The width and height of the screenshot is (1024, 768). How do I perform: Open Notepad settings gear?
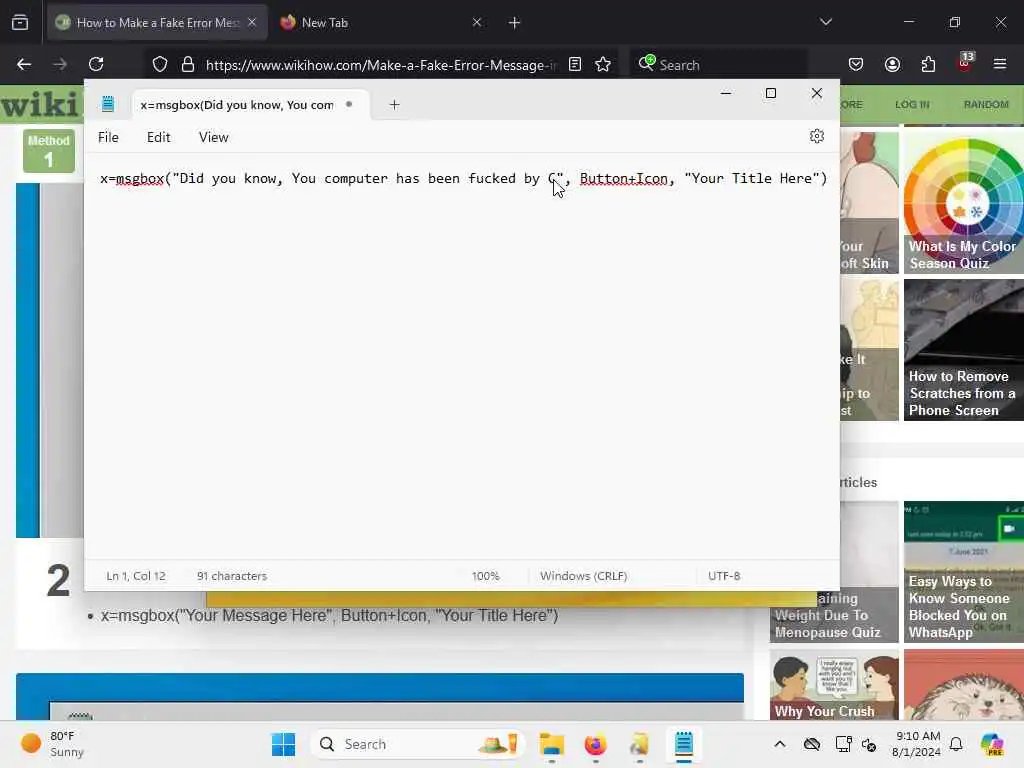pyautogui.click(x=816, y=136)
